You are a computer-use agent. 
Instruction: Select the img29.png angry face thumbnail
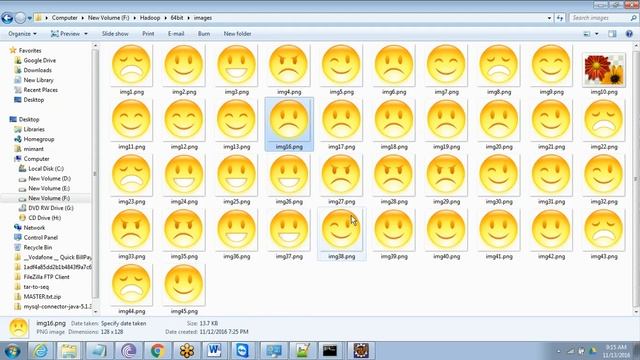pyautogui.click(x=446, y=175)
